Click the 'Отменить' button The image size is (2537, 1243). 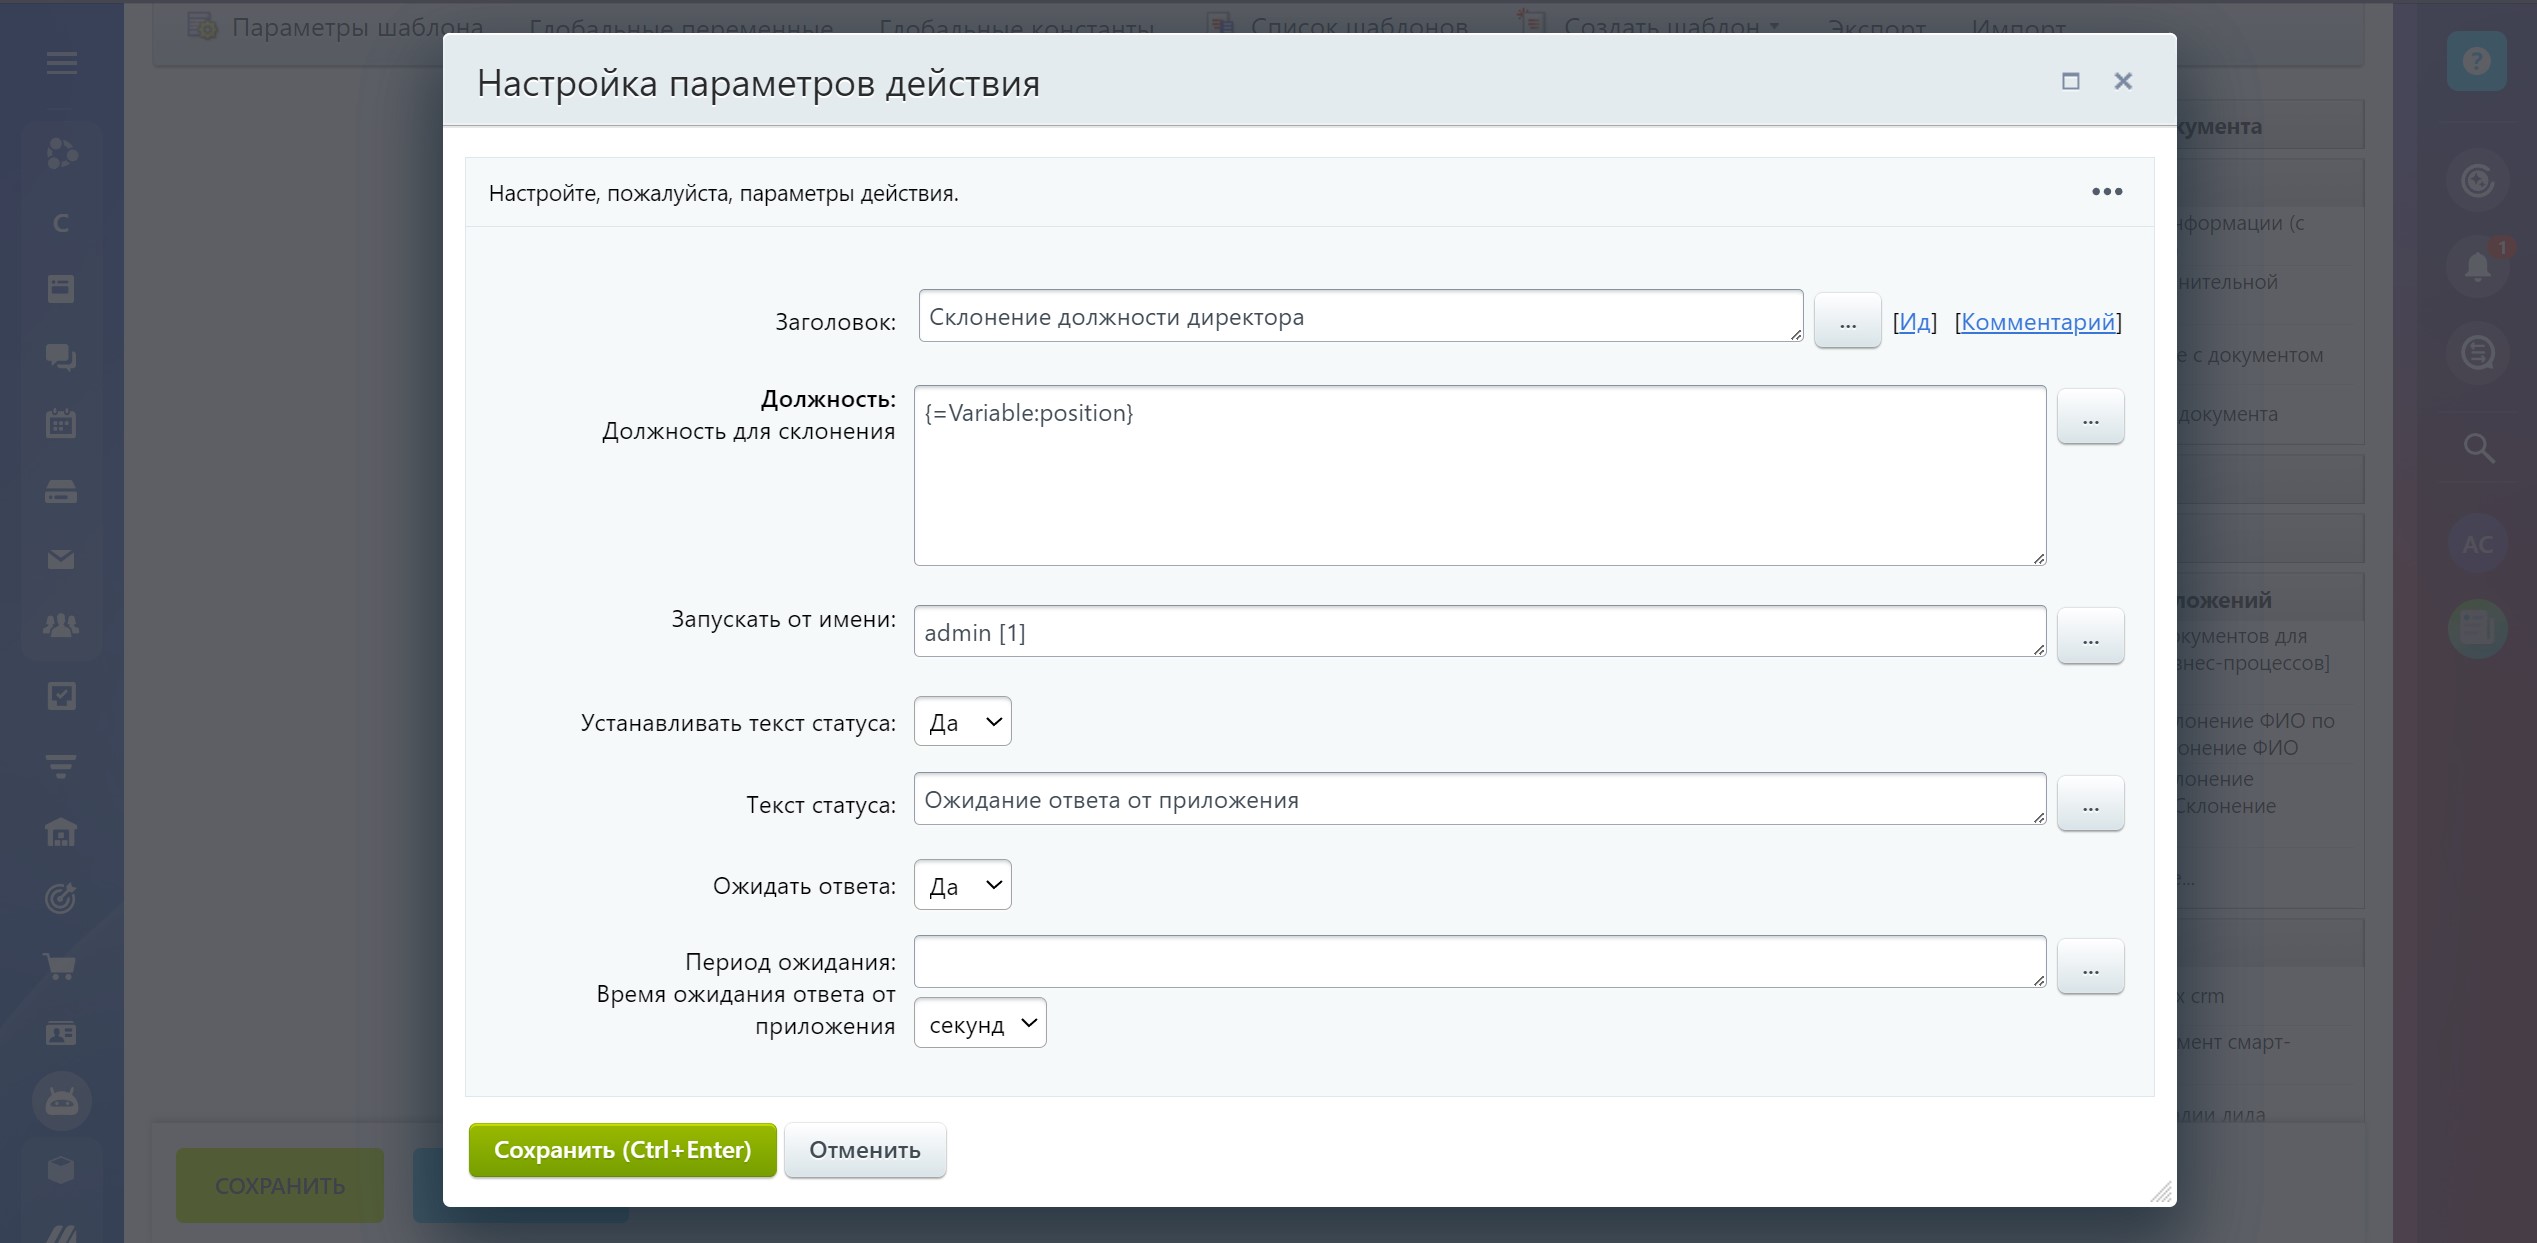[x=864, y=1150]
